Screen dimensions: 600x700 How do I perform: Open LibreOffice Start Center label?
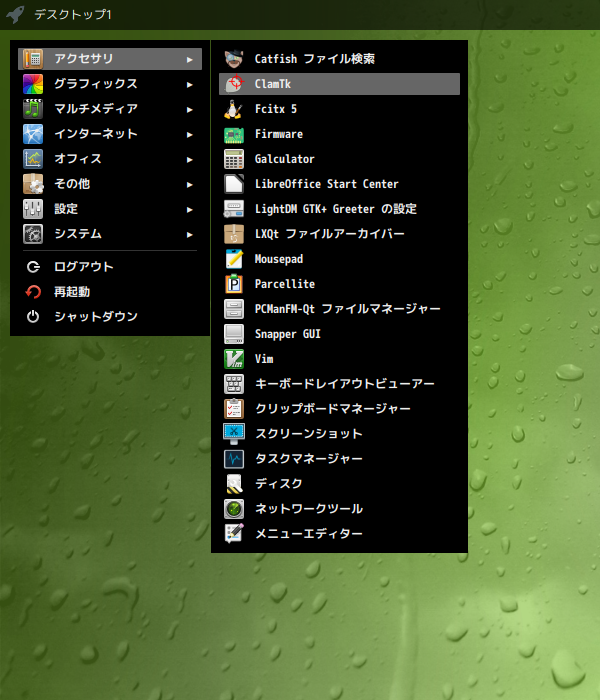tap(327, 184)
